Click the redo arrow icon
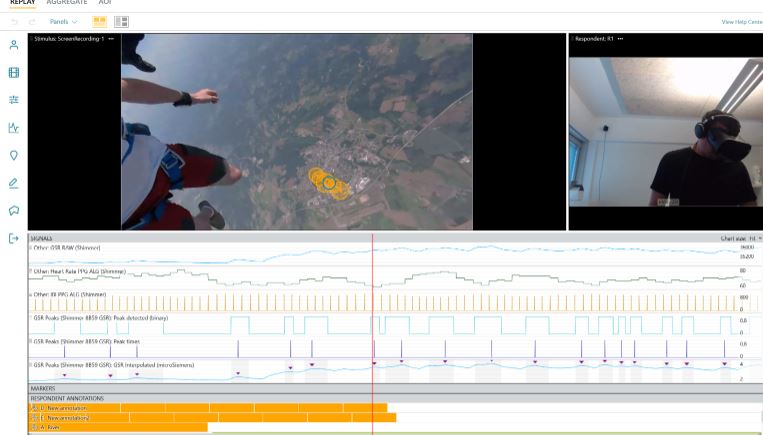Screen dimensions: 763x435 click(32, 22)
